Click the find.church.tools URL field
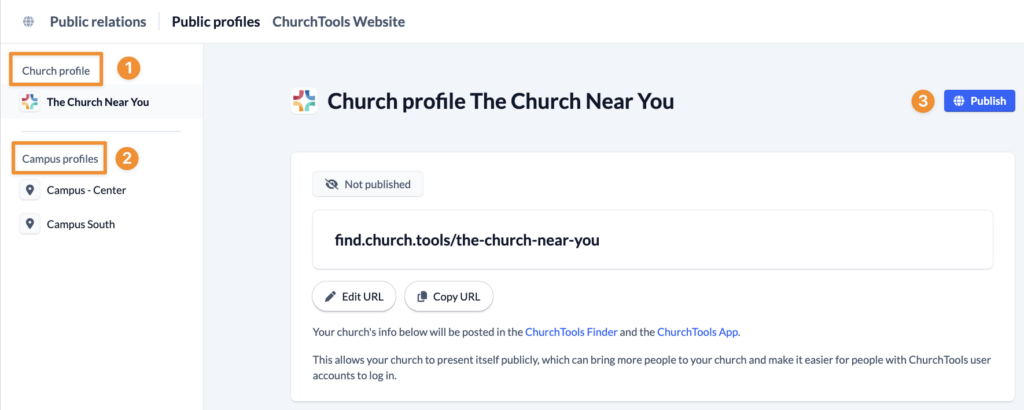This screenshot has width=1024, height=410. (x=652, y=240)
